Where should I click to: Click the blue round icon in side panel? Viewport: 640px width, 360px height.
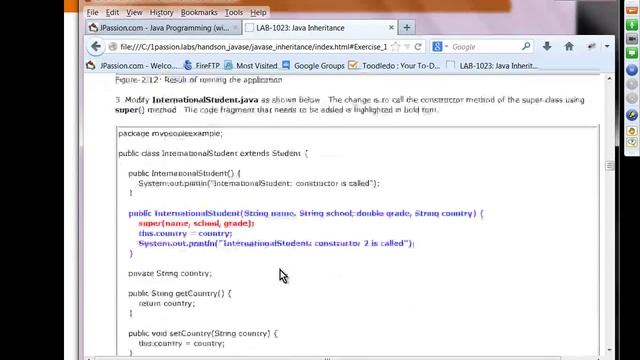click(632, 70)
